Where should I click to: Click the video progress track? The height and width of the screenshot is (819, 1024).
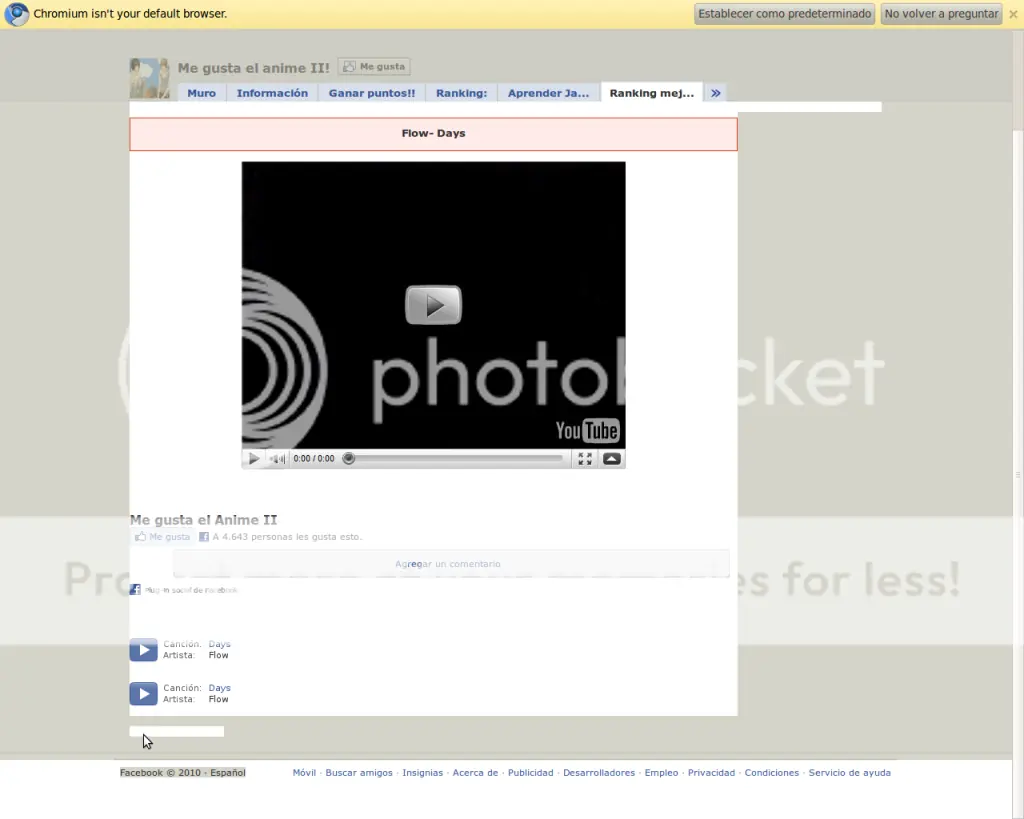[x=457, y=458]
